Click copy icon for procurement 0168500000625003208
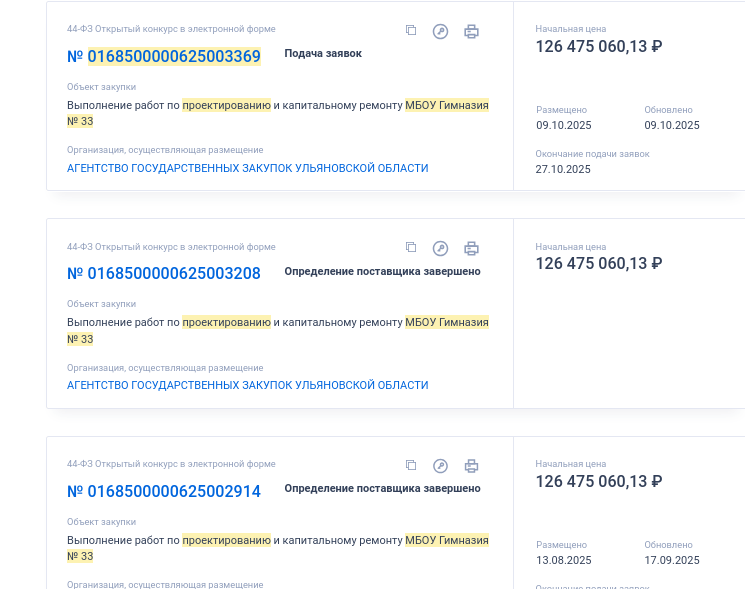Viewport: 745px width, 589px height. (411, 248)
